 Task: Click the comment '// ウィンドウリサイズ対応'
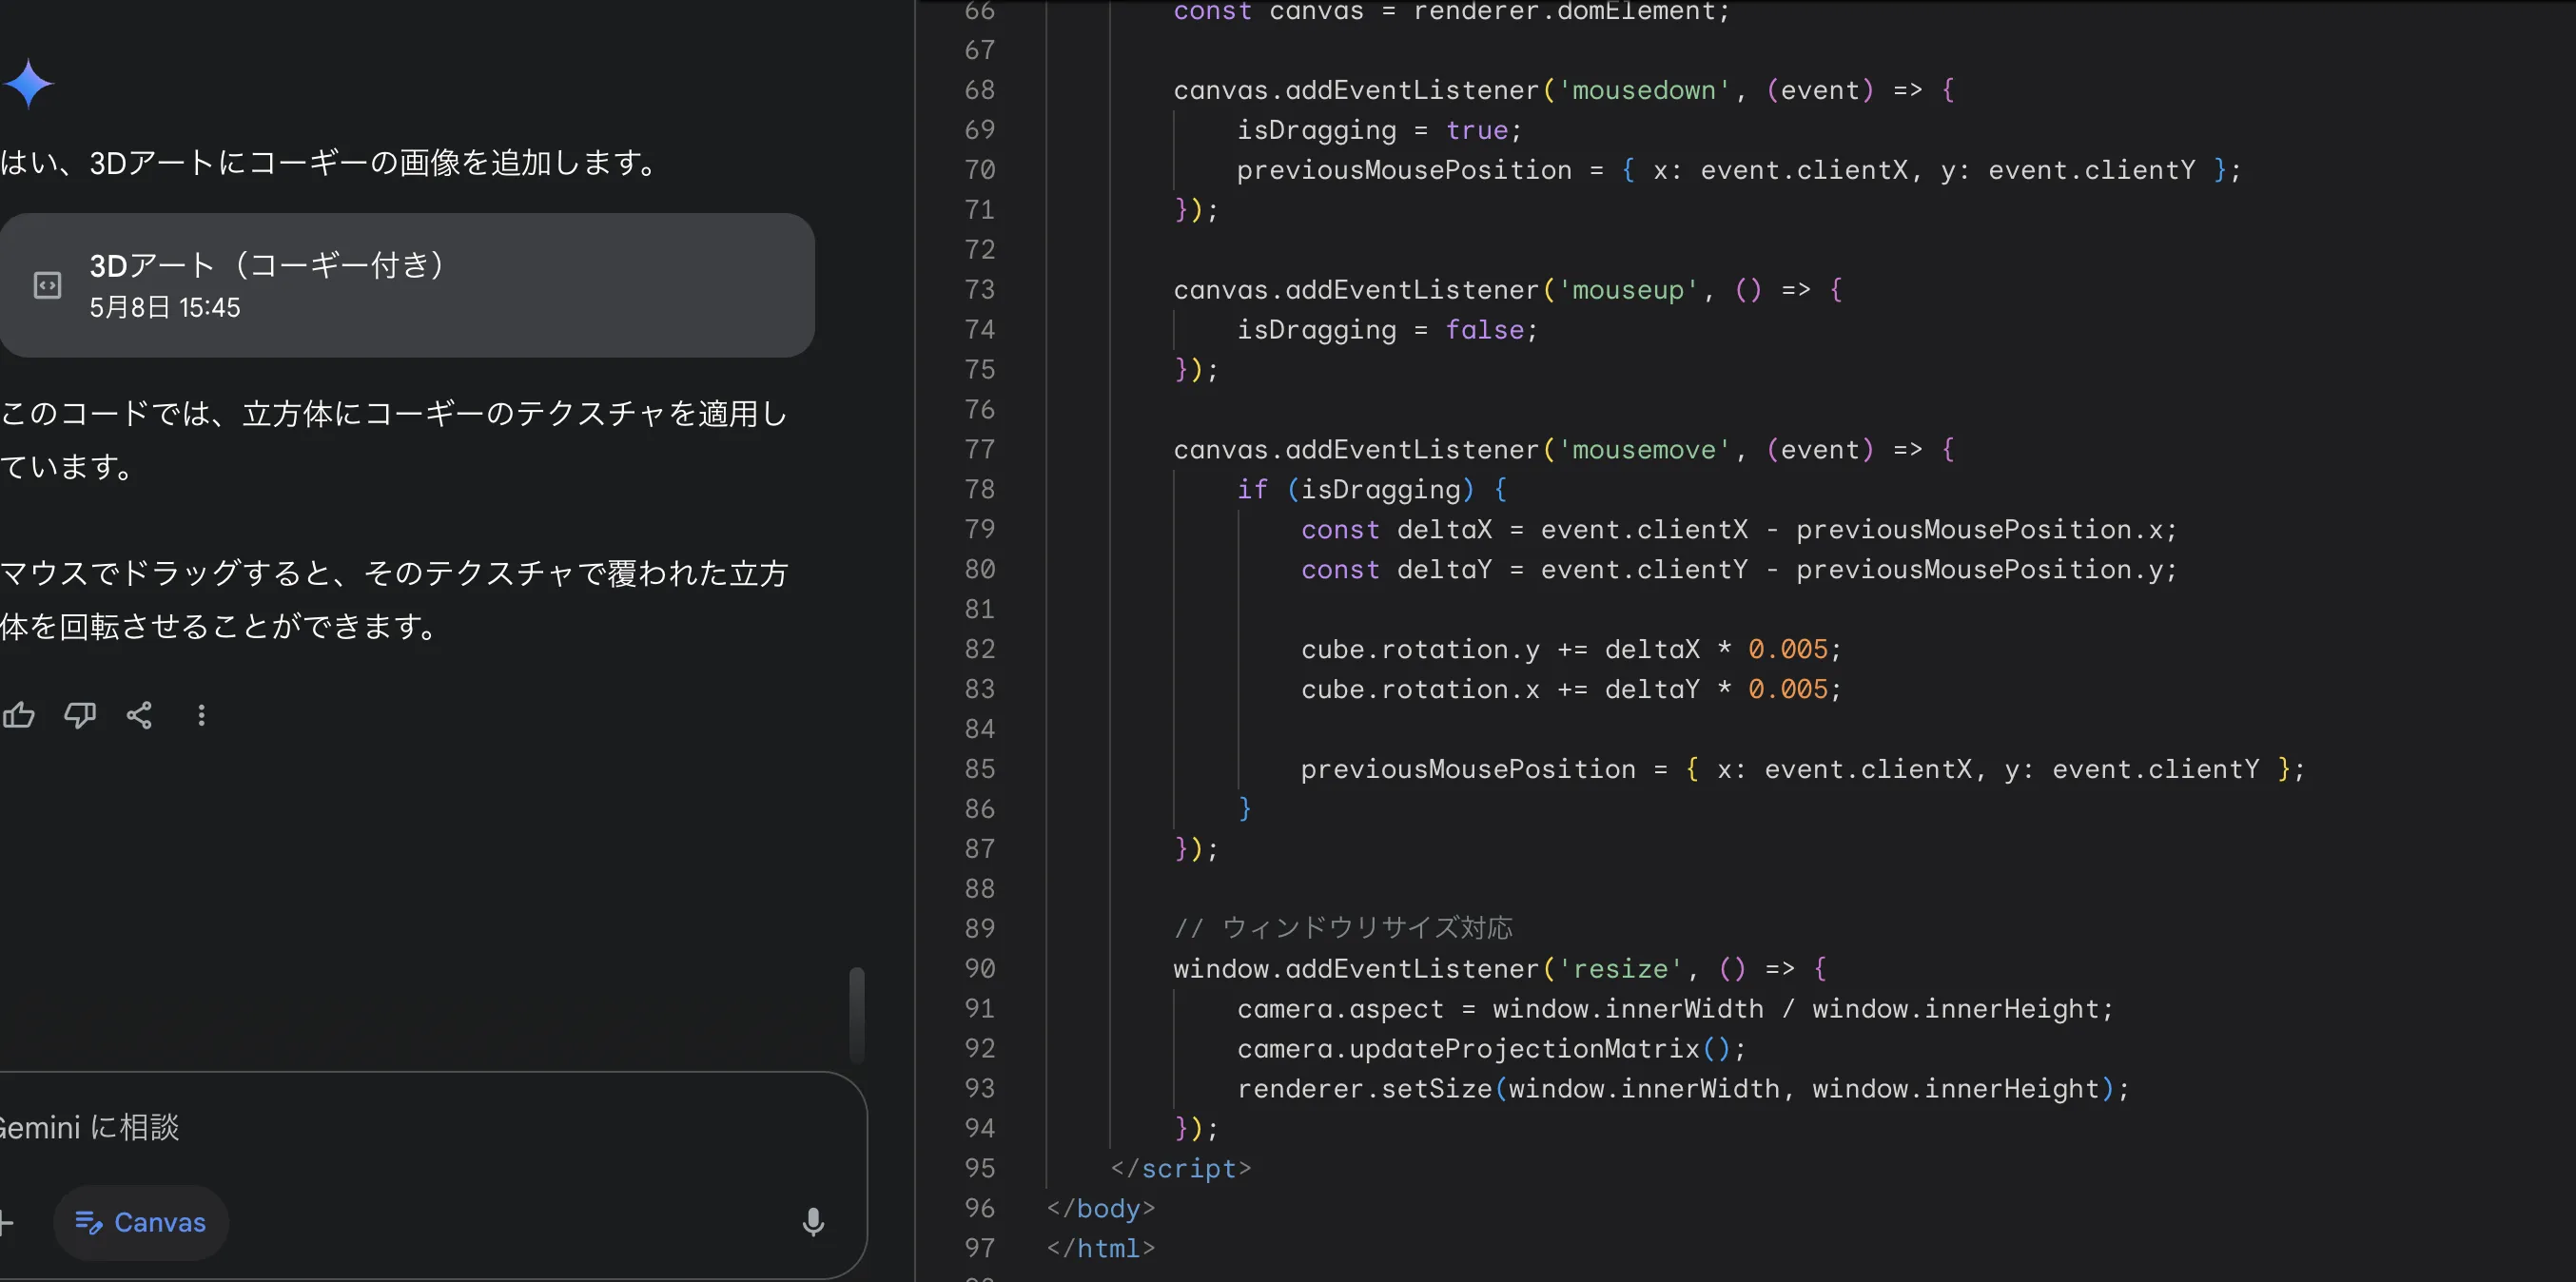click(1343, 928)
